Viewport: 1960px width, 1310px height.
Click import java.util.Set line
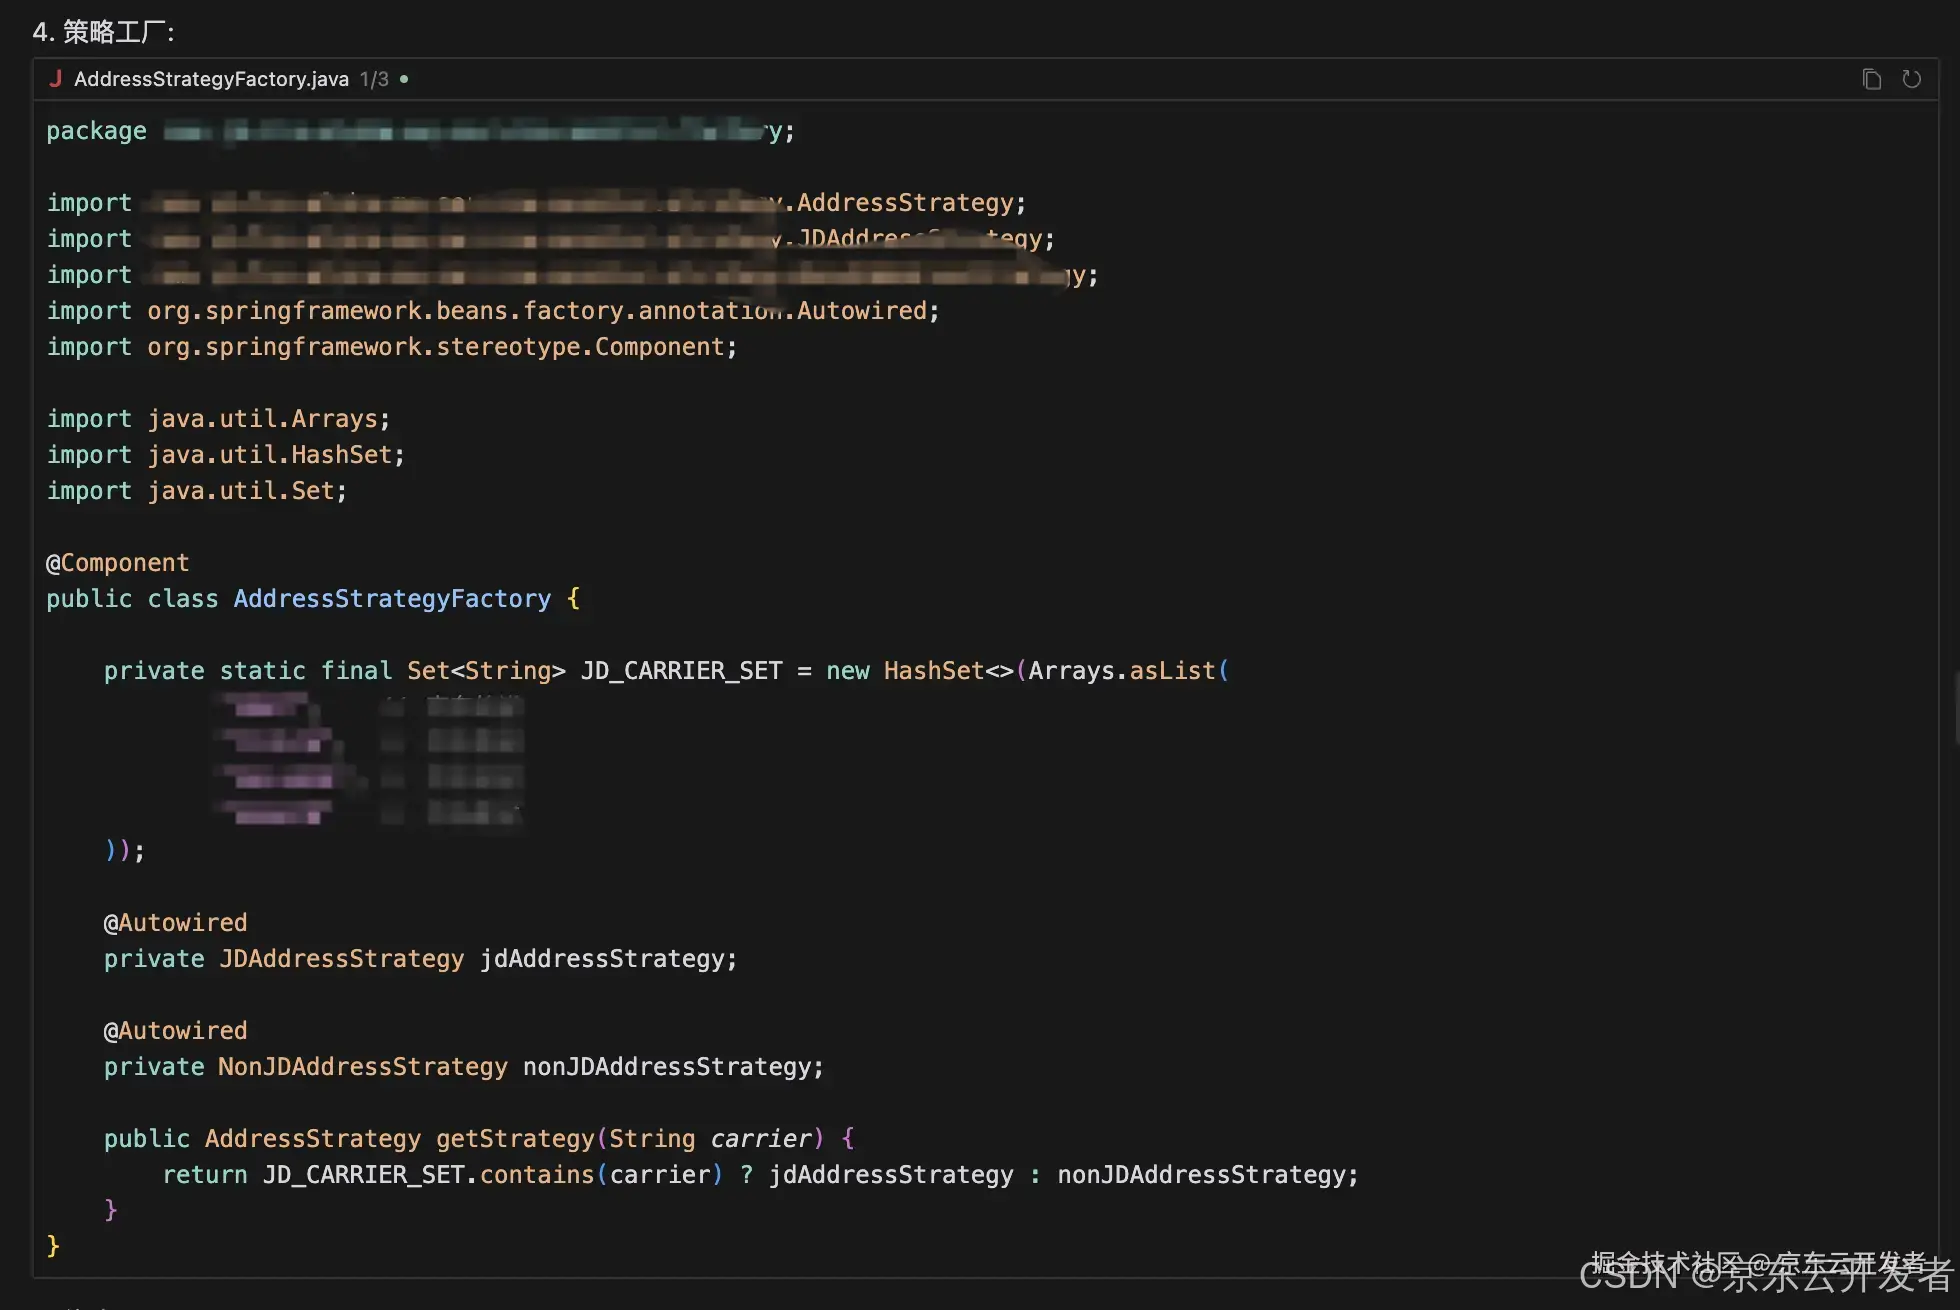[x=196, y=491]
